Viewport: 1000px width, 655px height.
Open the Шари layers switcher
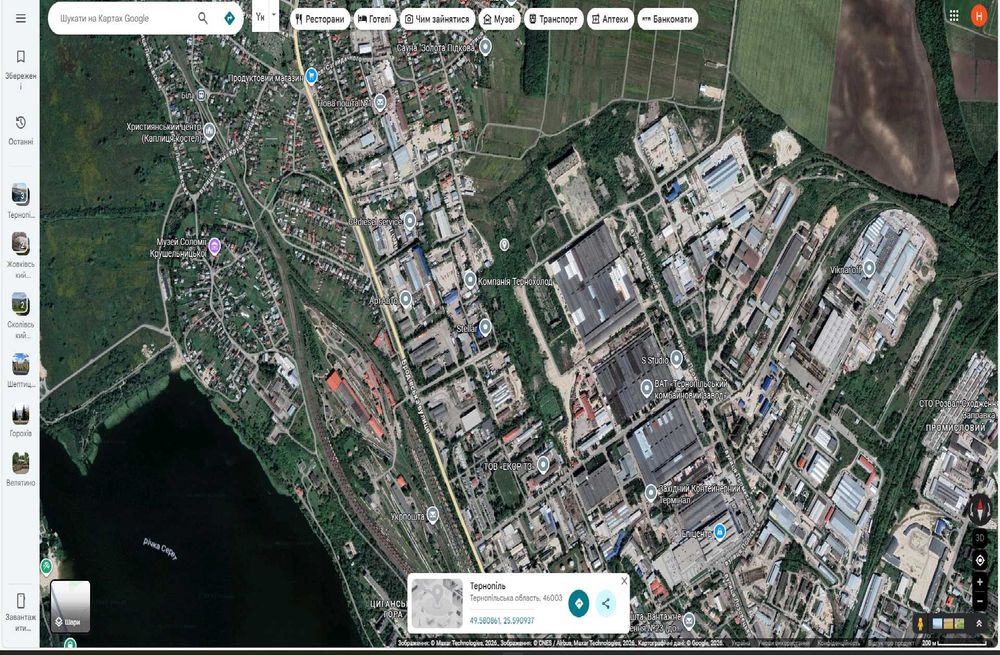[70, 606]
